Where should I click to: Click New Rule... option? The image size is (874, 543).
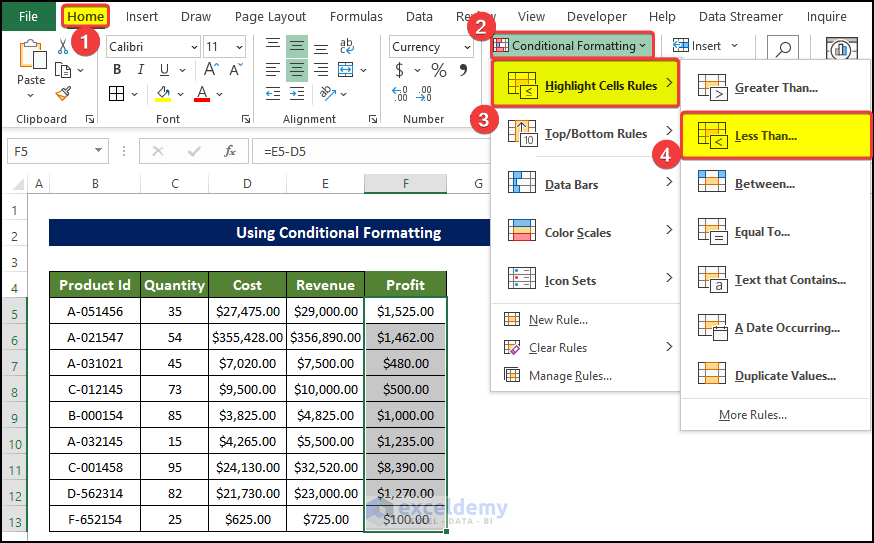pos(585,319)
